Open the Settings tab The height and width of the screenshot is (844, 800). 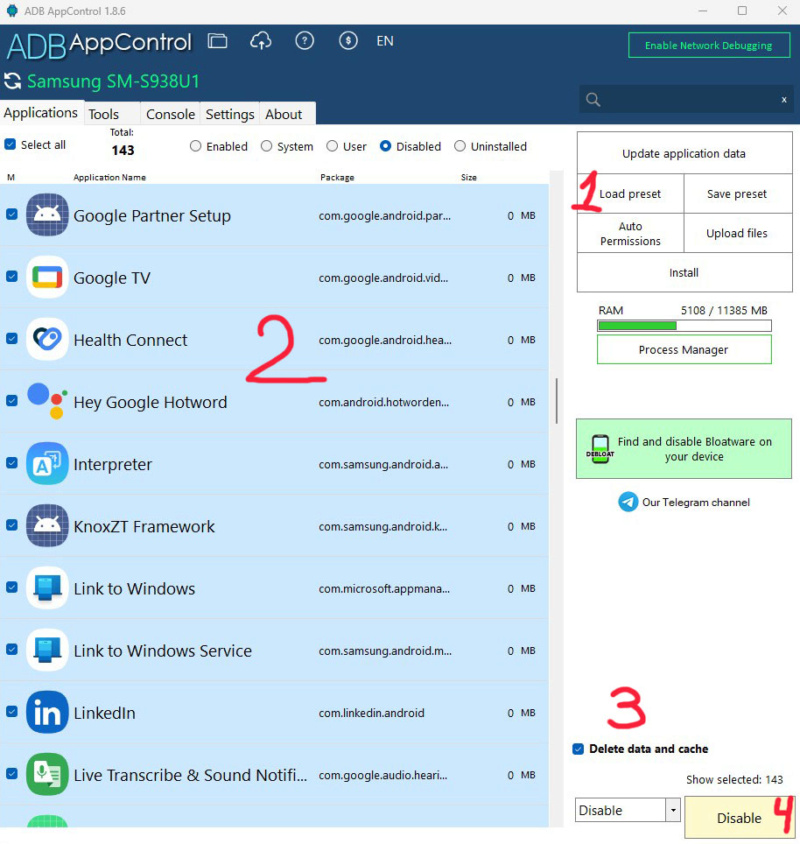[230, 114]
